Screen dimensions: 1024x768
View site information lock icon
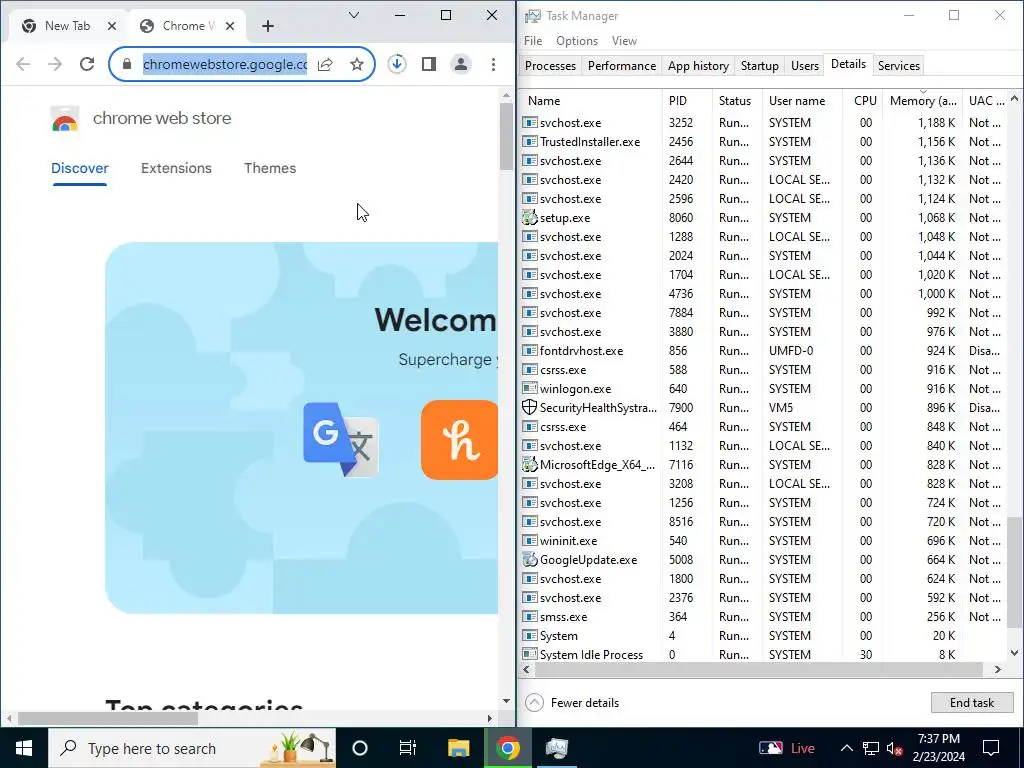click(x=127, y=64)
